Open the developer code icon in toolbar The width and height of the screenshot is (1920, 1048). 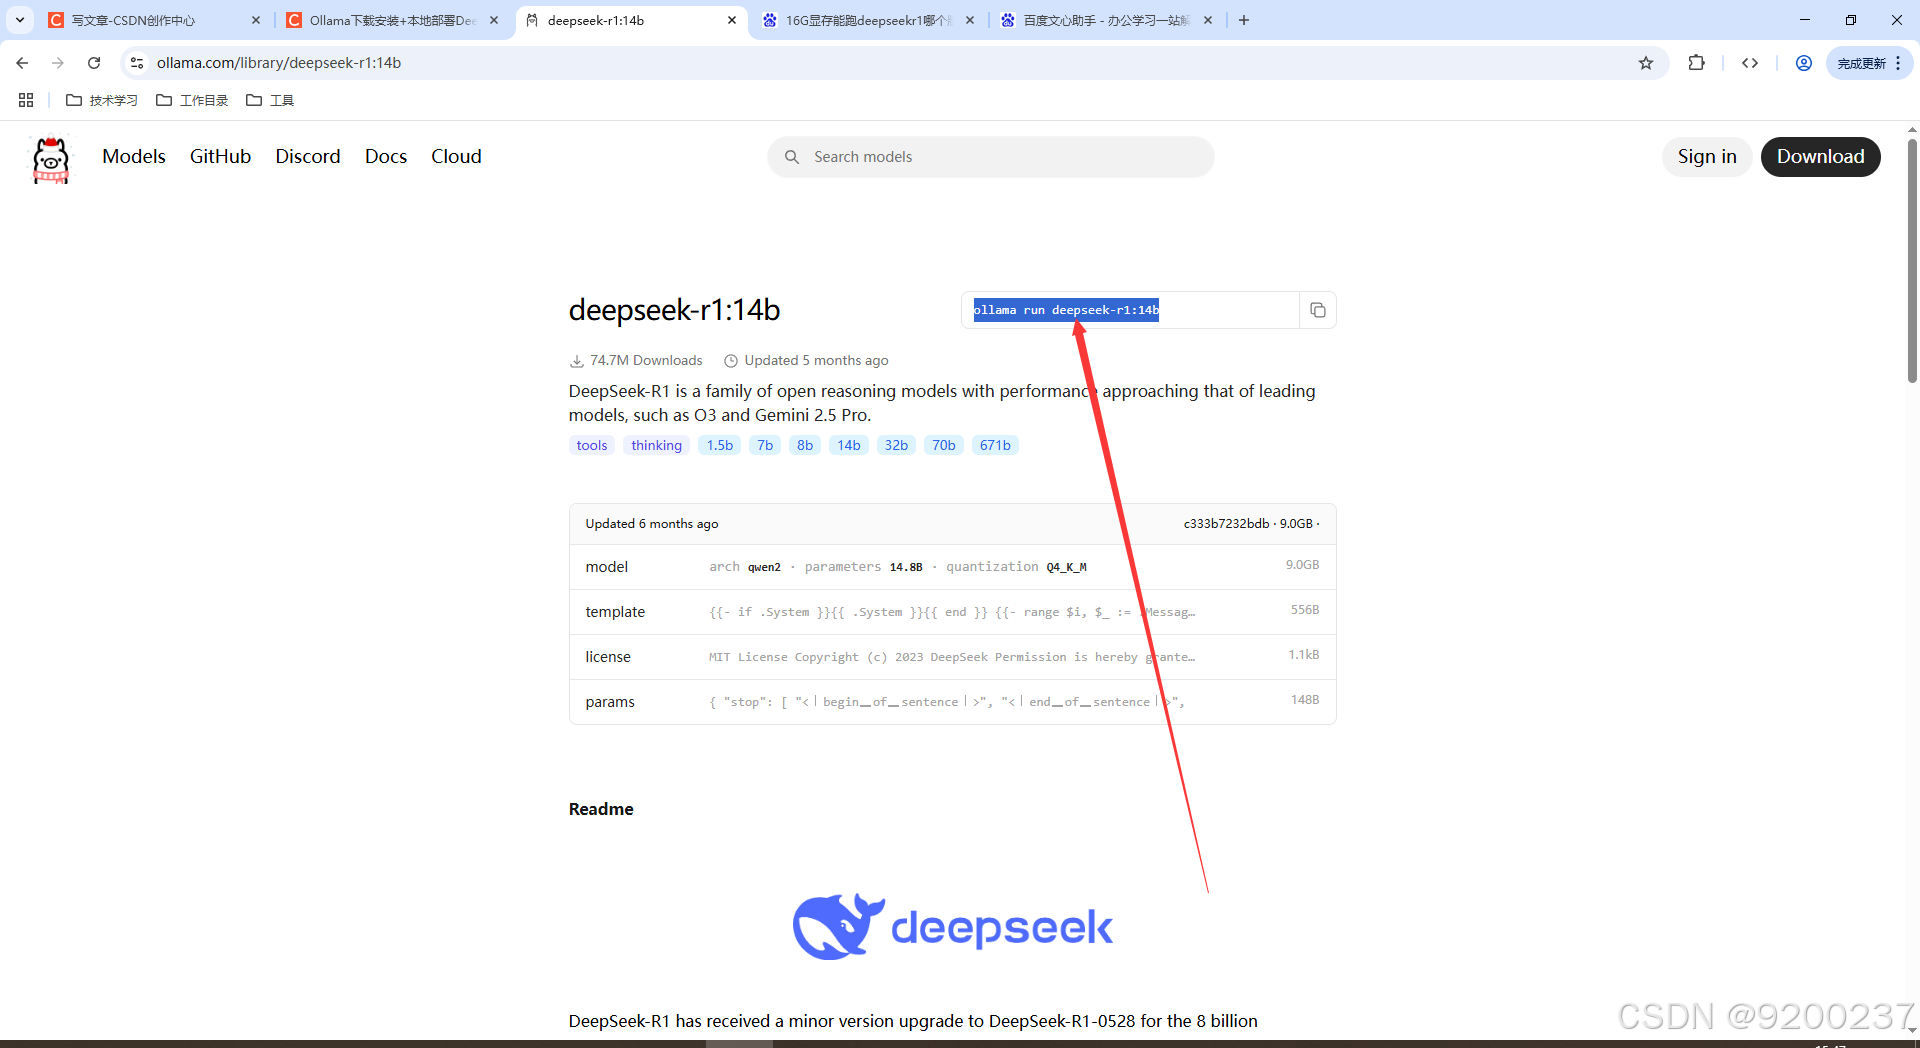(x=1750, y=63)
